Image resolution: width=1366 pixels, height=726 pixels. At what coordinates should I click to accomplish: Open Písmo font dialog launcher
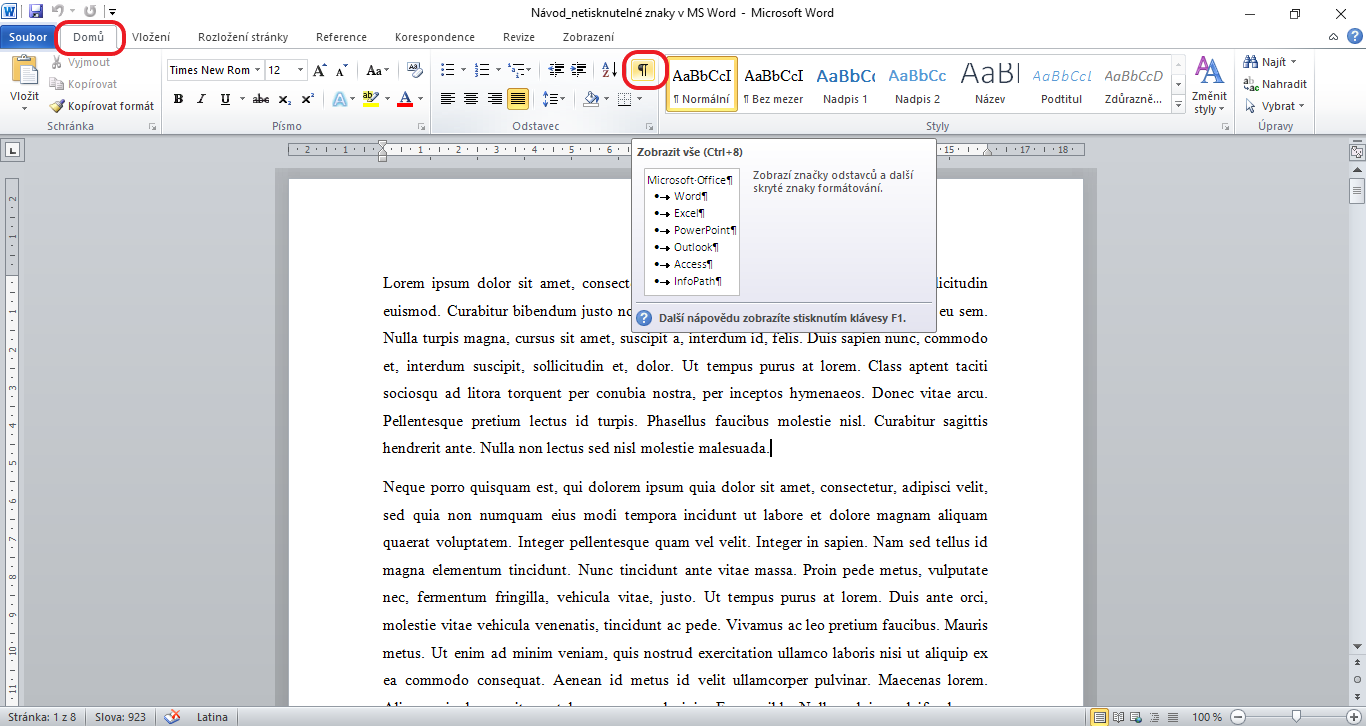coord(421,127)
